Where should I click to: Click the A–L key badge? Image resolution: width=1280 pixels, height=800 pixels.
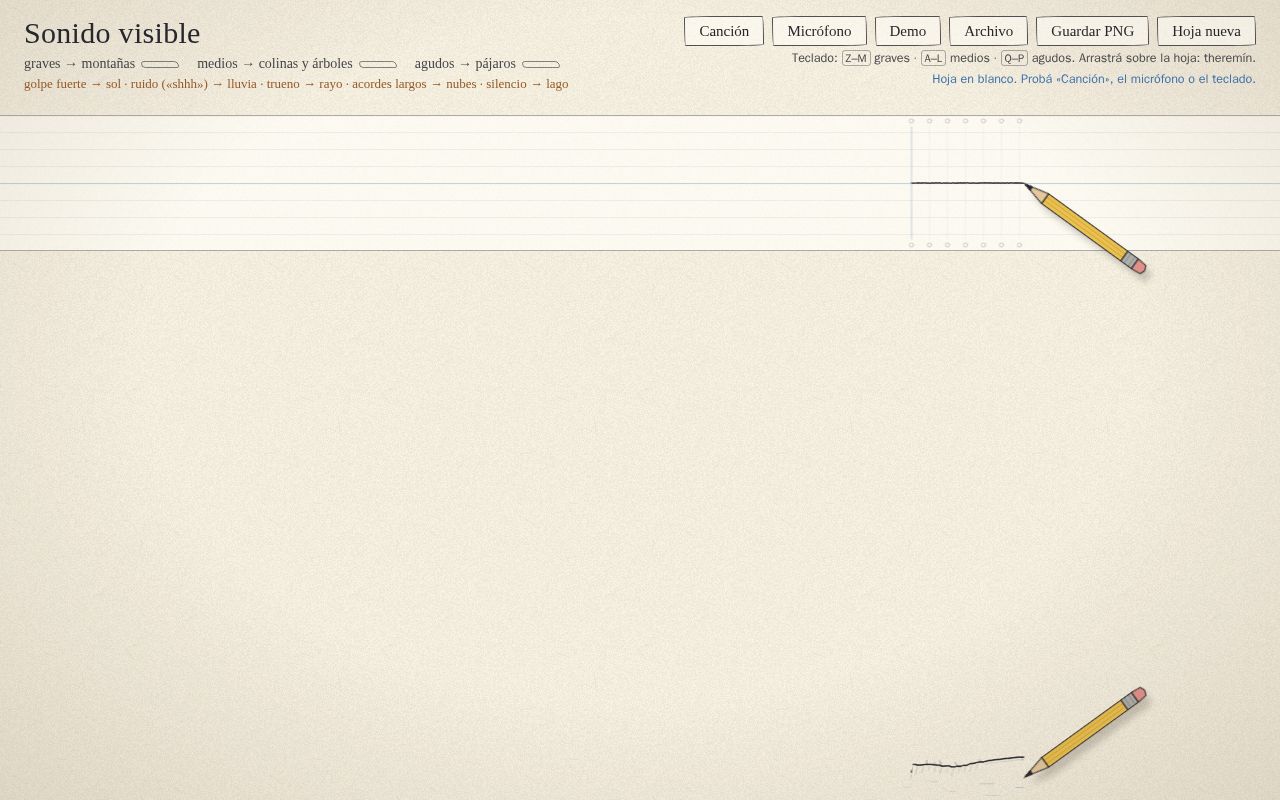coord(933,58)
